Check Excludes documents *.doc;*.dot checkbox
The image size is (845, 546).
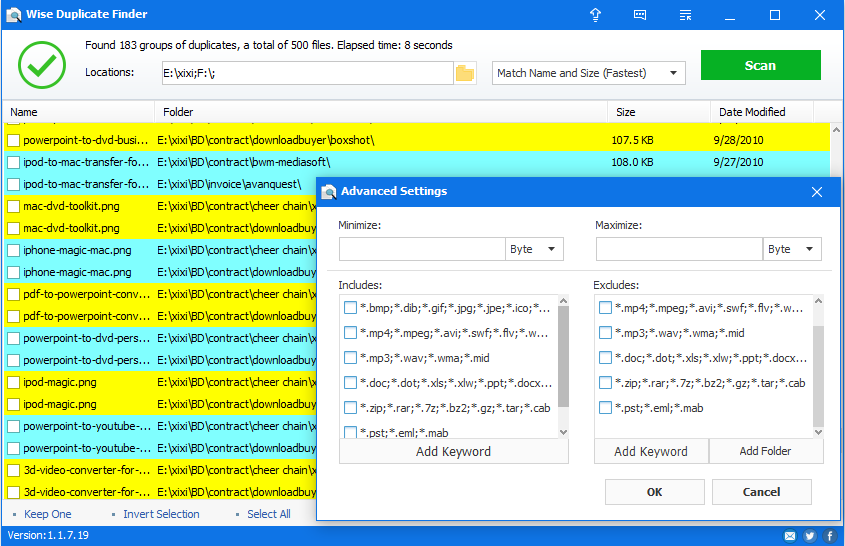click(605, 358)
